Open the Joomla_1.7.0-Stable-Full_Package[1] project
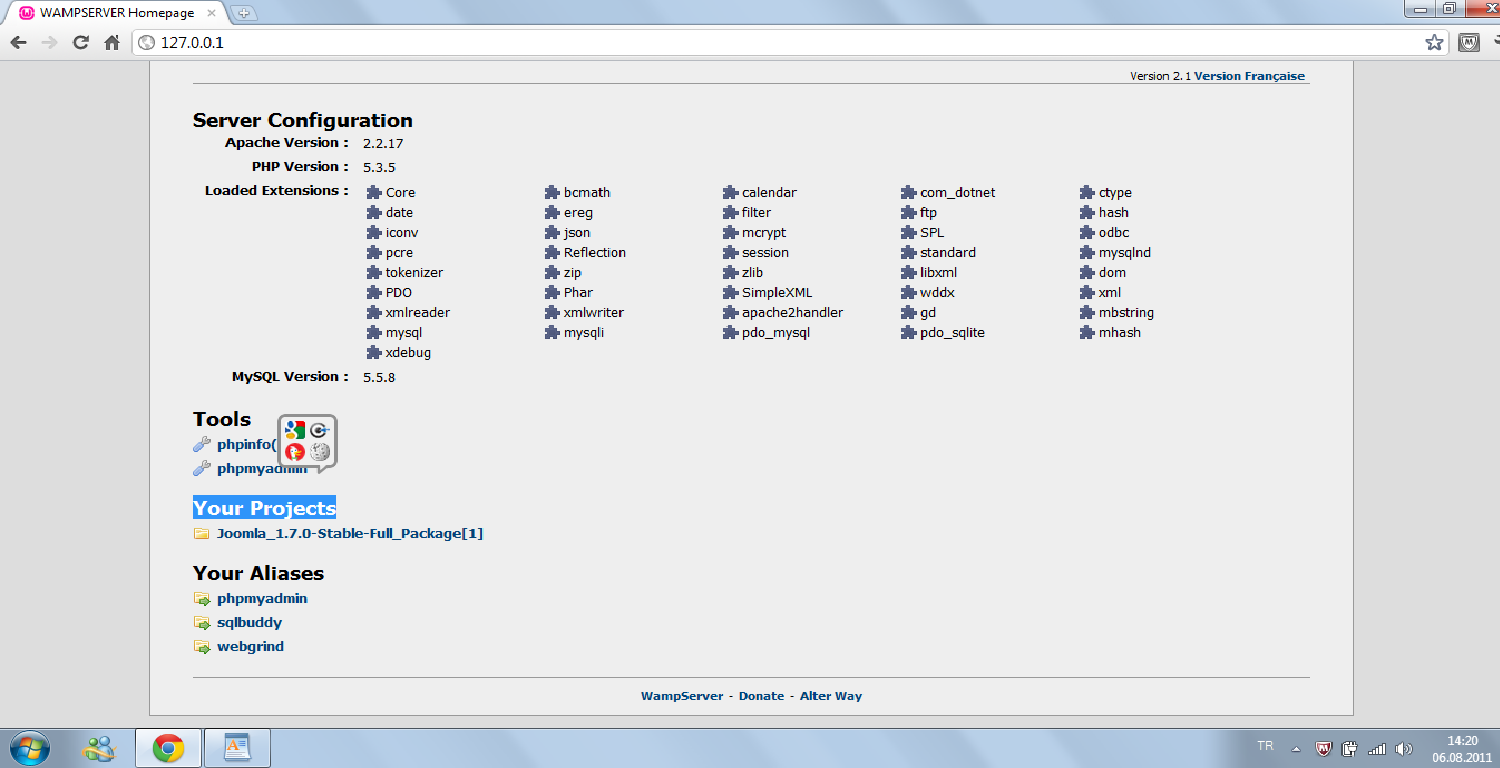1500x768 pixels. (x=350, y=534)
